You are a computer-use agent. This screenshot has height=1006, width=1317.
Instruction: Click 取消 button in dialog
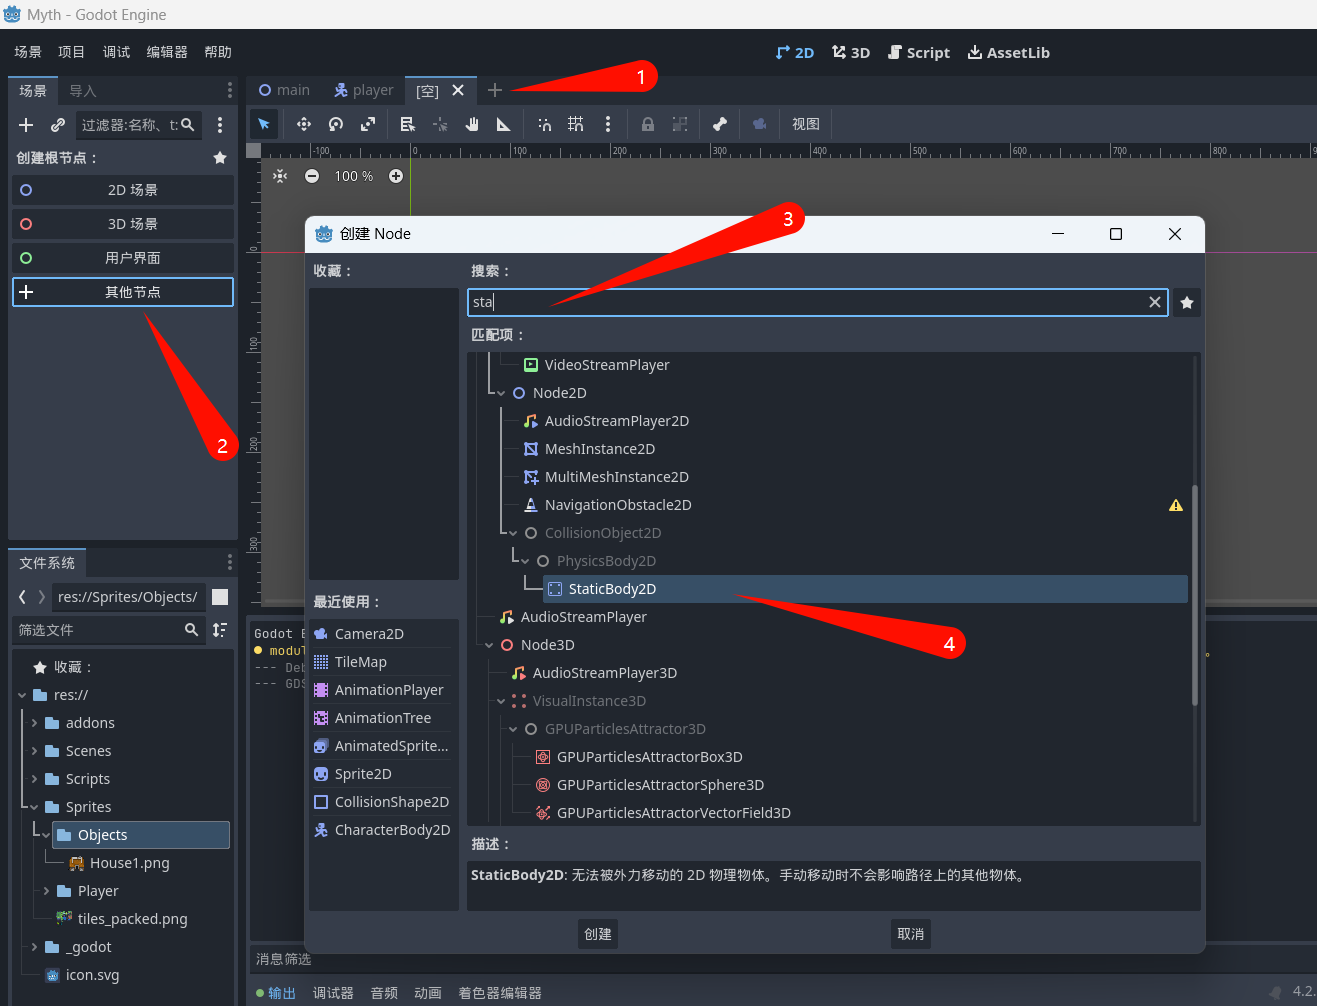point(911,934)
